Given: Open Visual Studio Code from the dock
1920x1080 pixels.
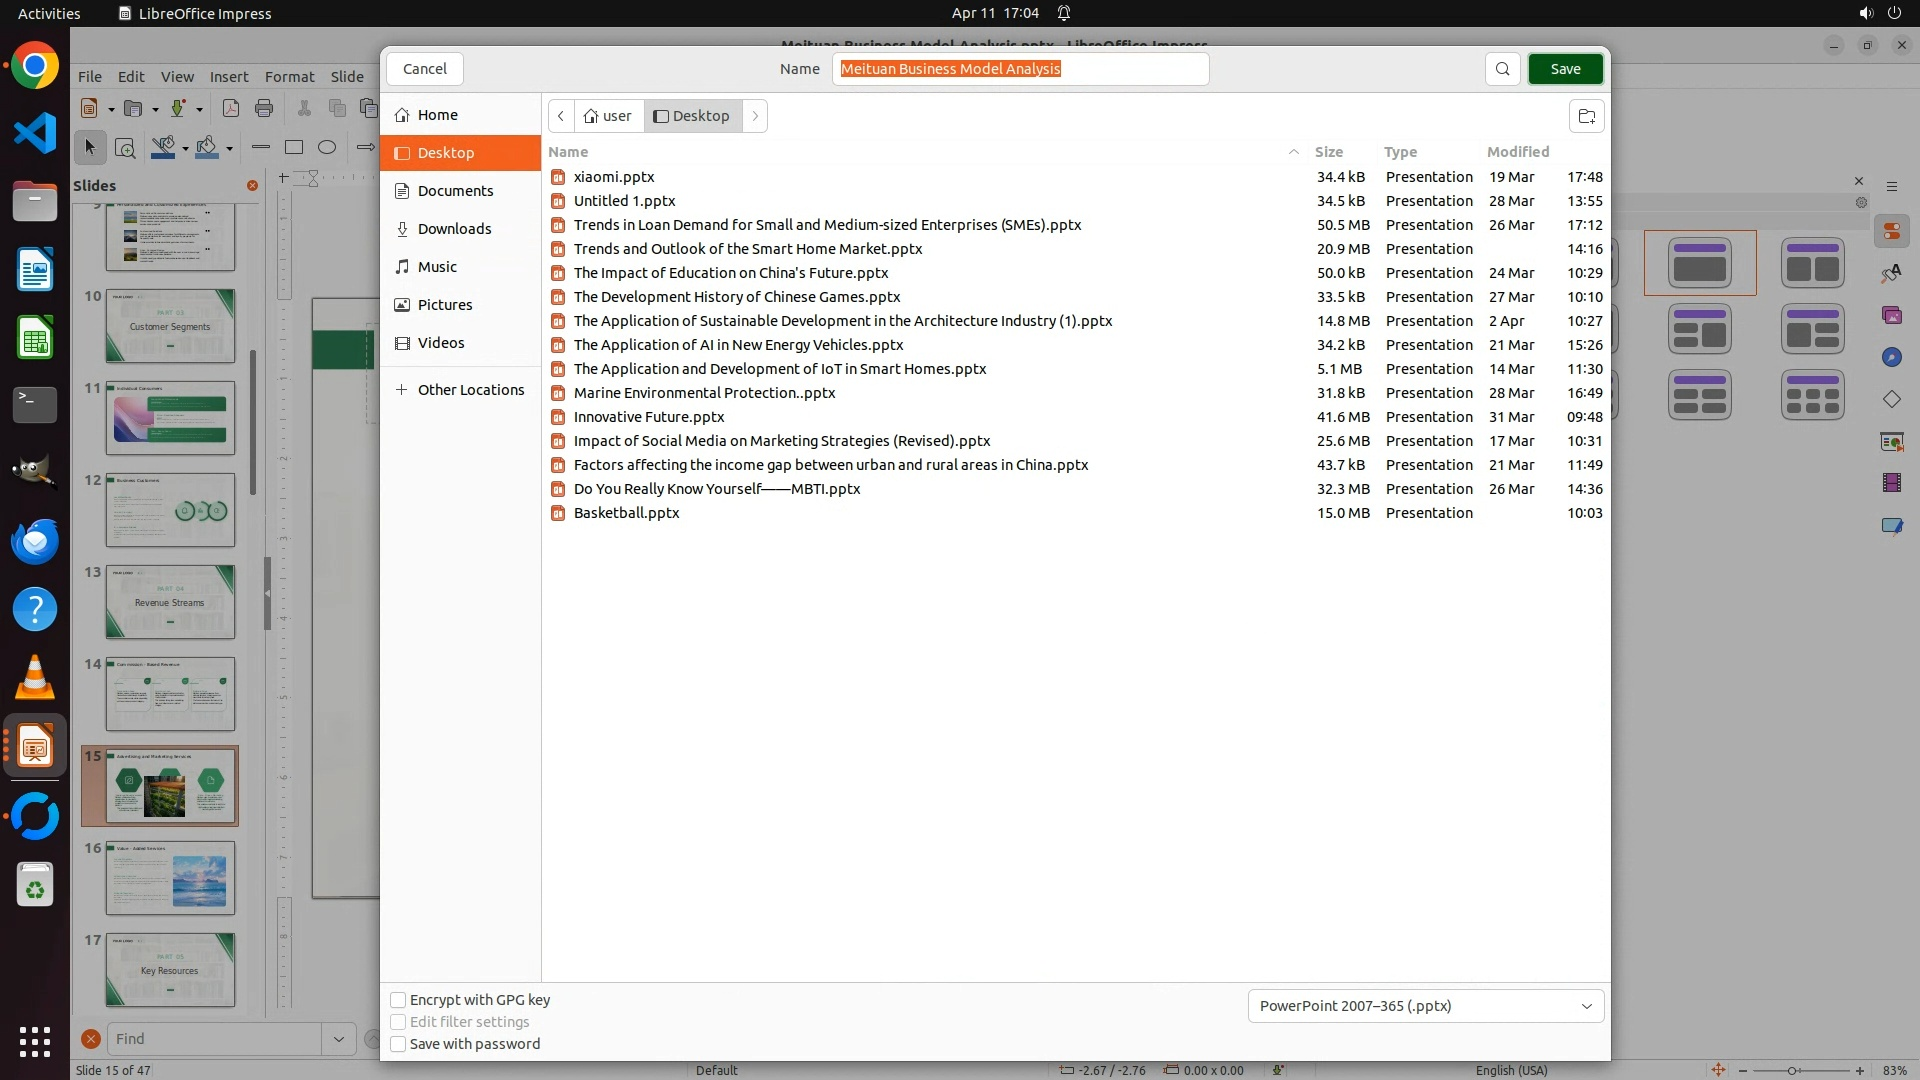Looking at the screenshot, I should click(35, 133).
